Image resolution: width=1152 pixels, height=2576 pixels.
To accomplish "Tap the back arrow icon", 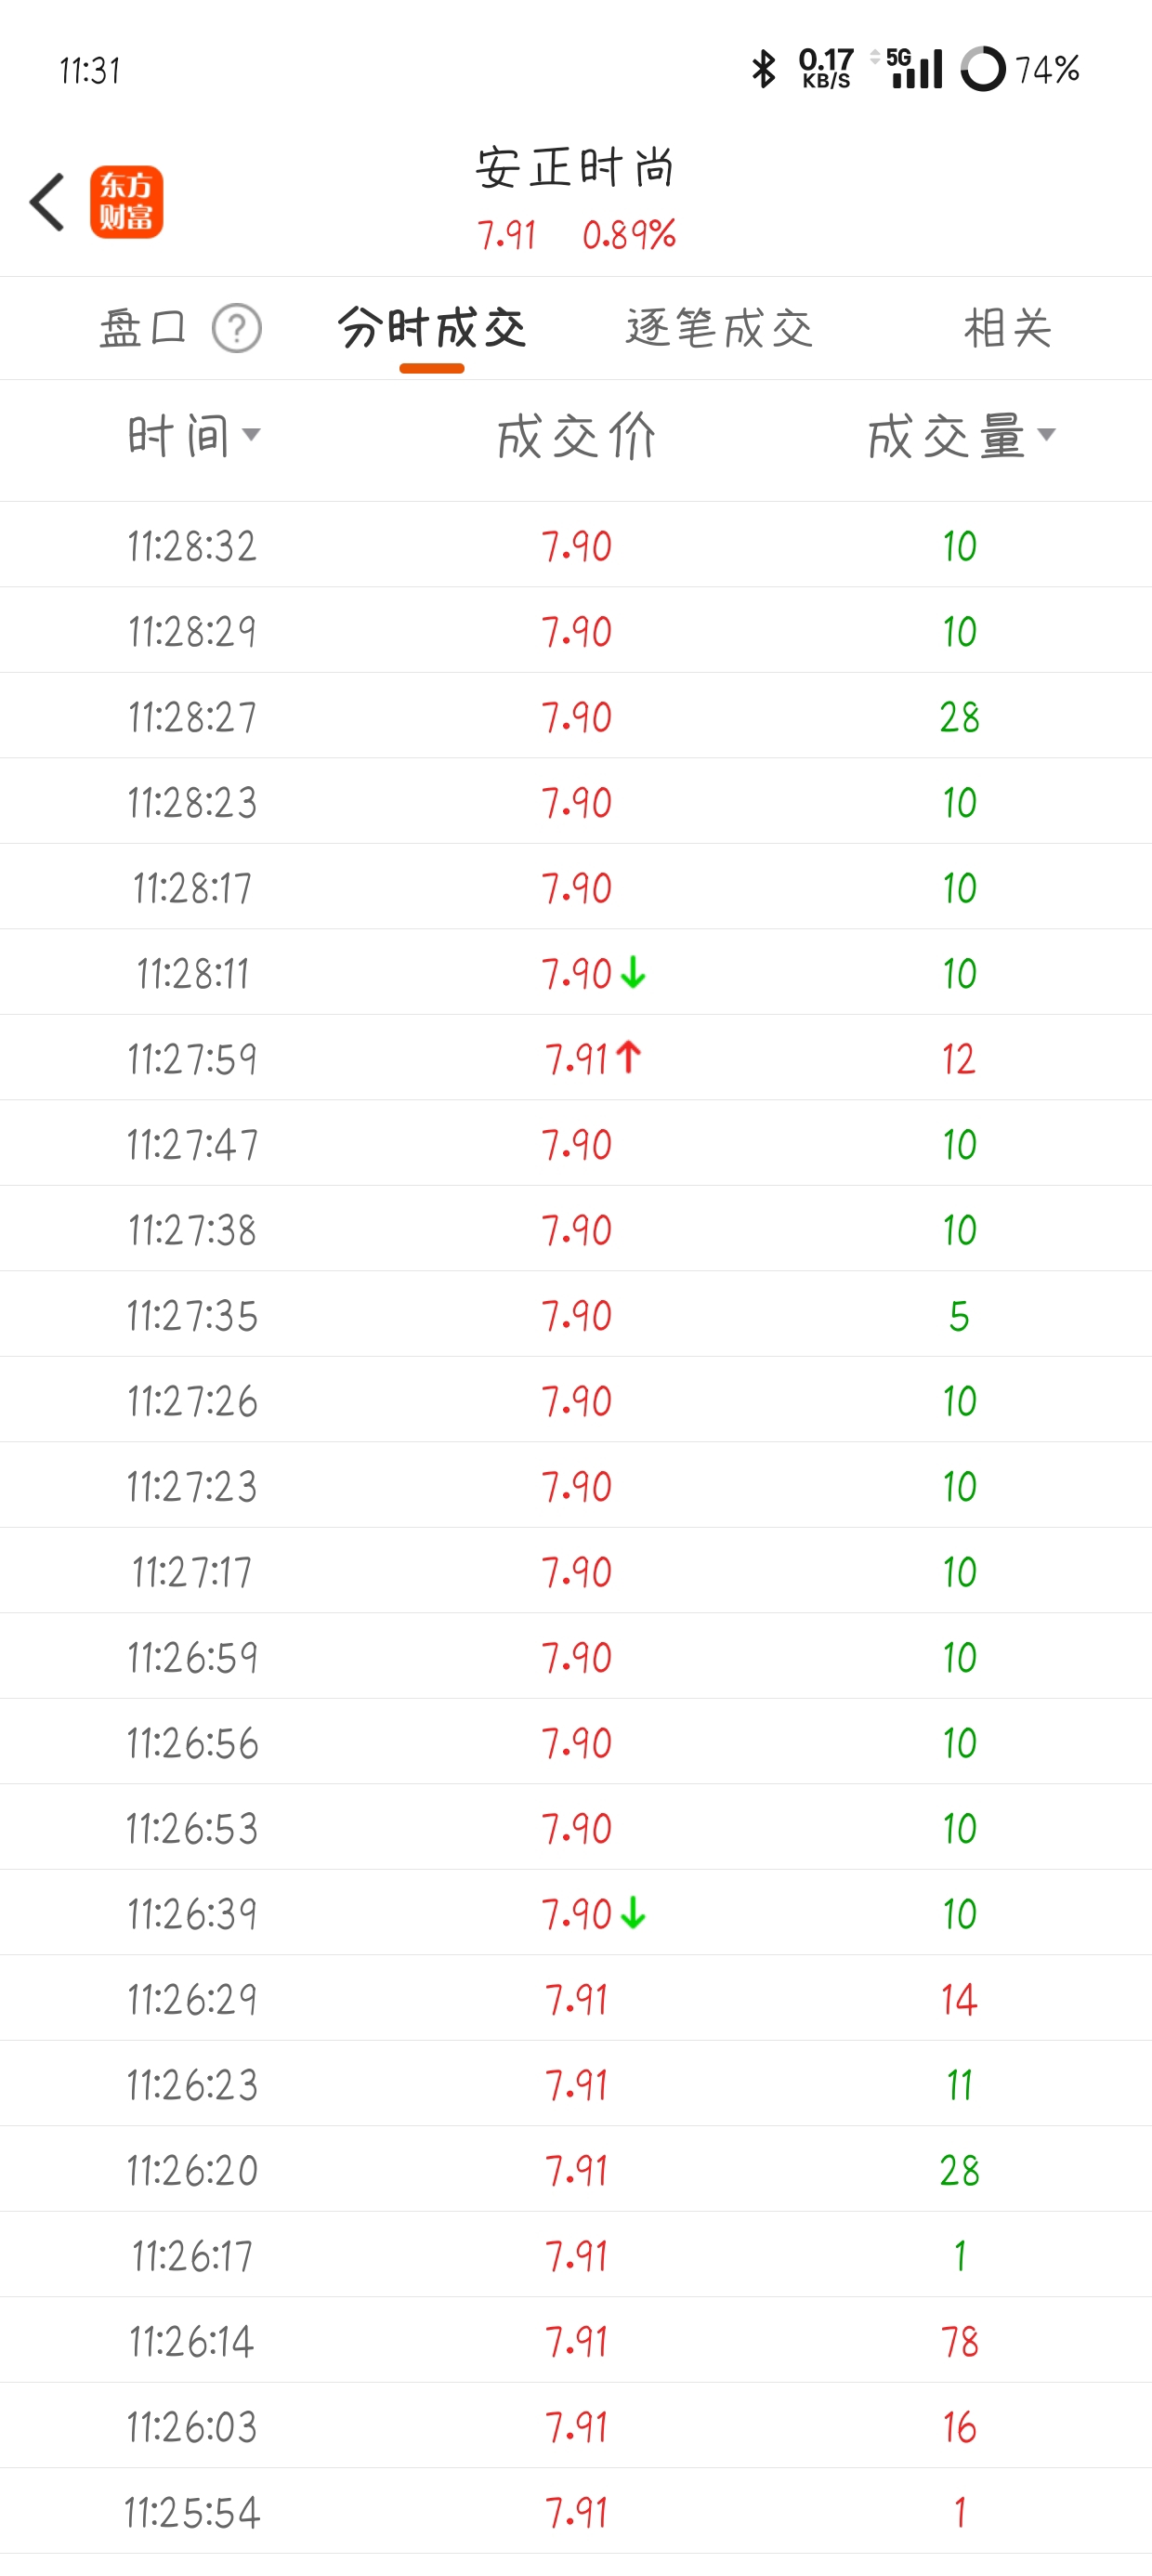I will (47, 202).
